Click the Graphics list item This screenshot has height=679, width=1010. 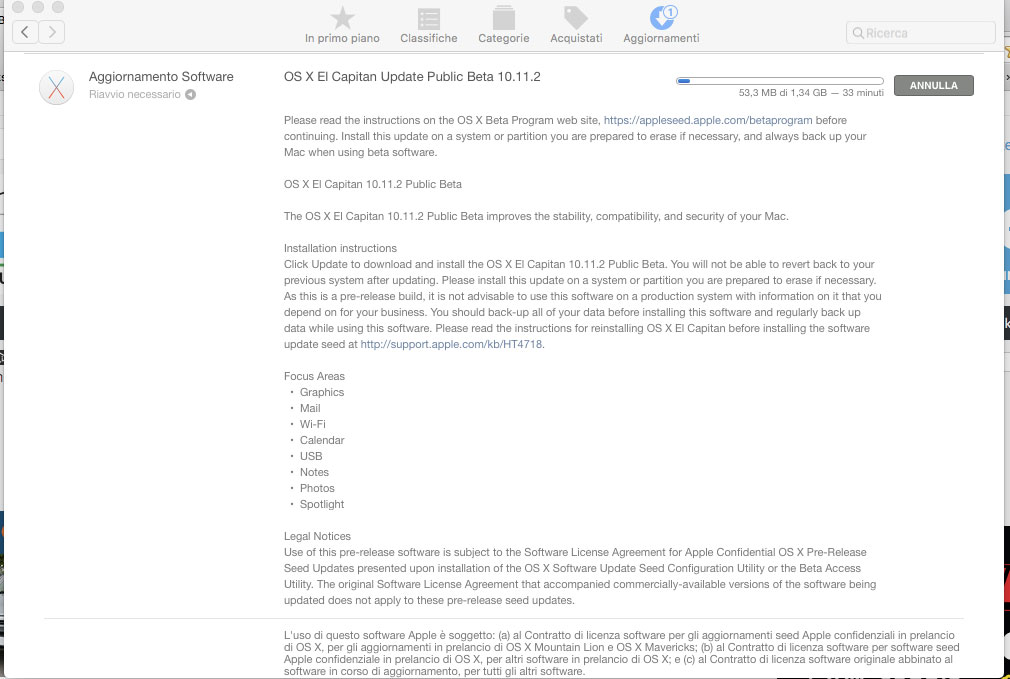tap(321, 392)
